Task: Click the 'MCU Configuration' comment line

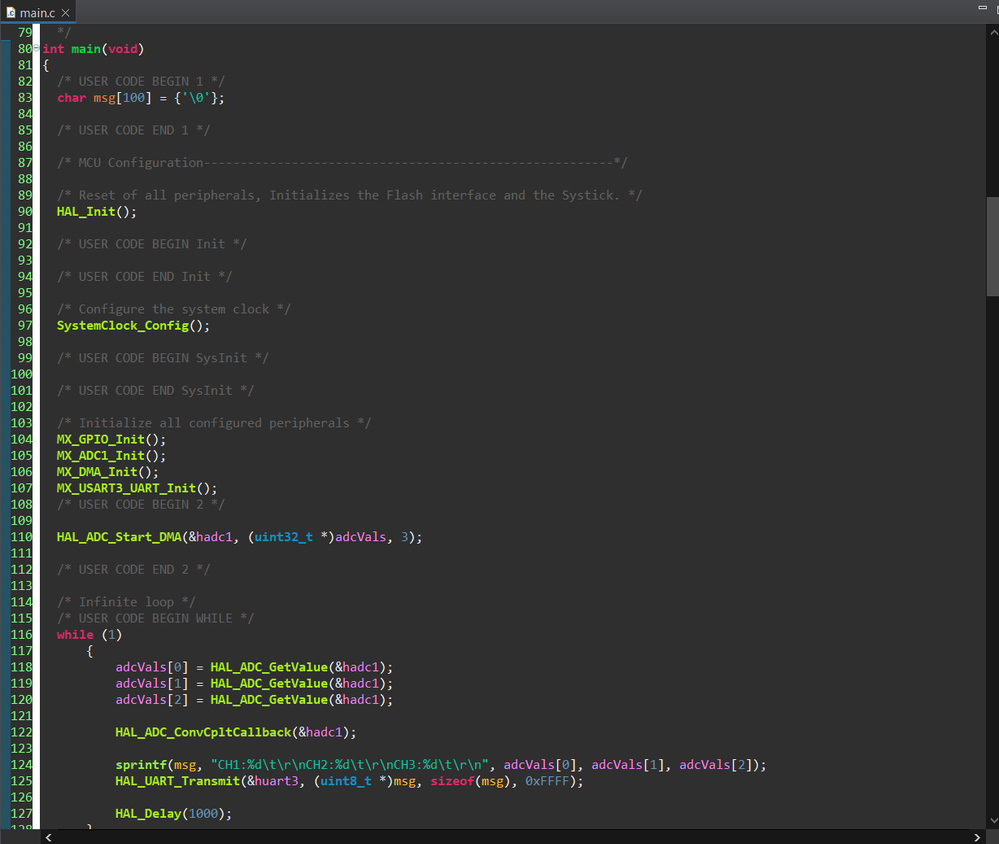Action: (342, 163)
